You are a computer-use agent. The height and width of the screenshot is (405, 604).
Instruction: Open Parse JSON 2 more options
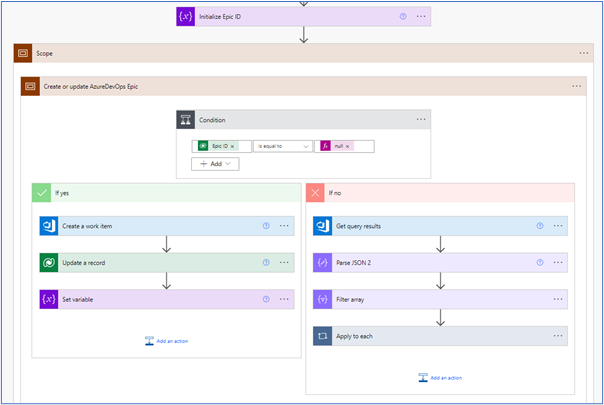558,263
